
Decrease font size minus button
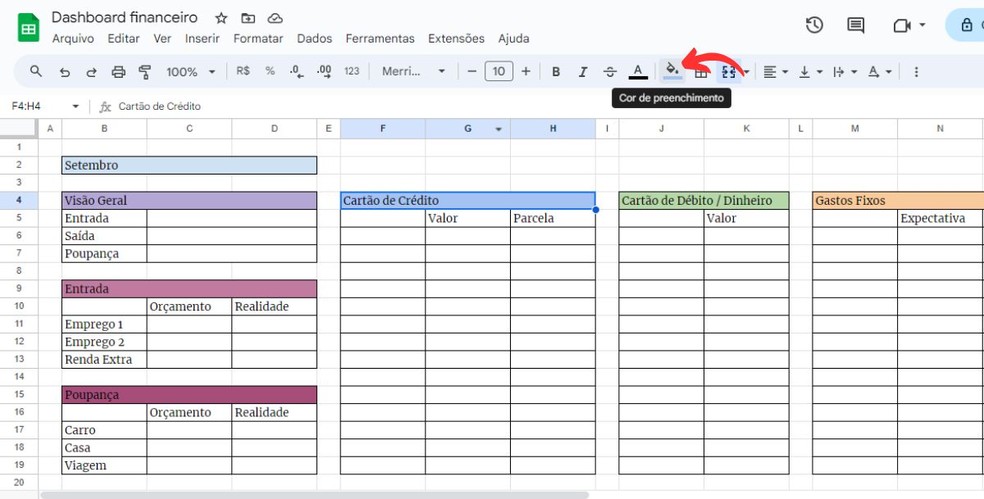click(x=472, y=72)
